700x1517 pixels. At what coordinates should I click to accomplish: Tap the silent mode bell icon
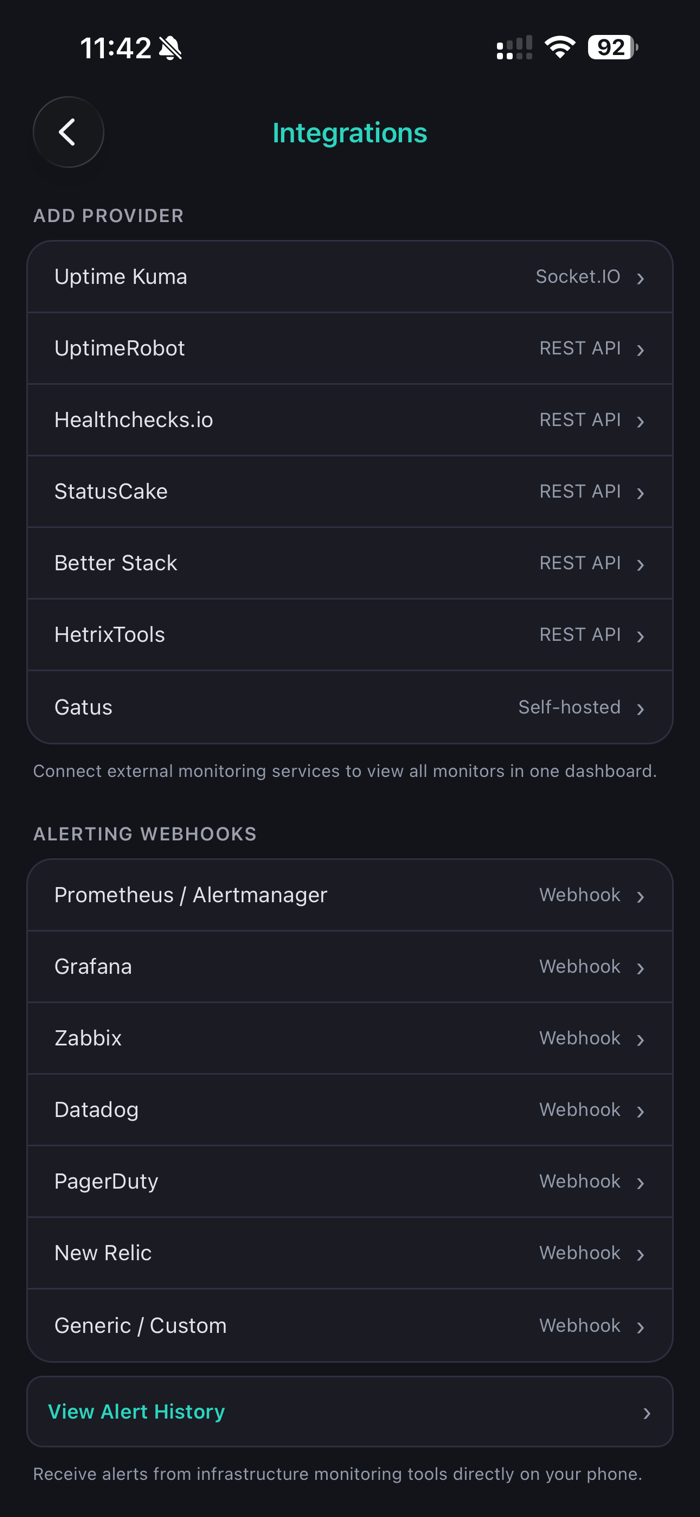click(x=170, y=48)
